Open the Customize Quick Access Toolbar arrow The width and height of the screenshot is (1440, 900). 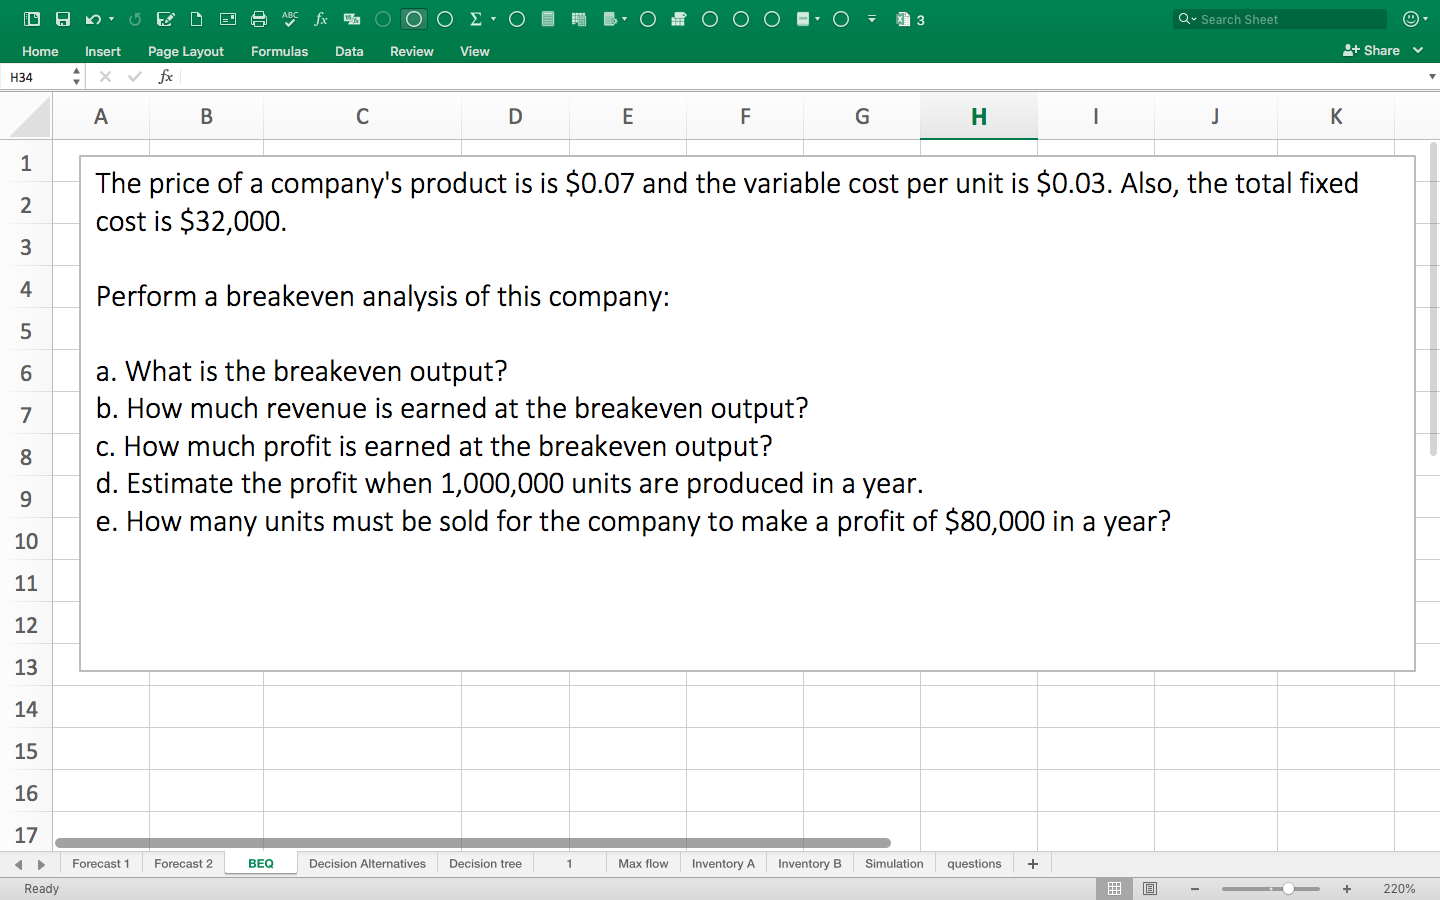pos(872,19)
